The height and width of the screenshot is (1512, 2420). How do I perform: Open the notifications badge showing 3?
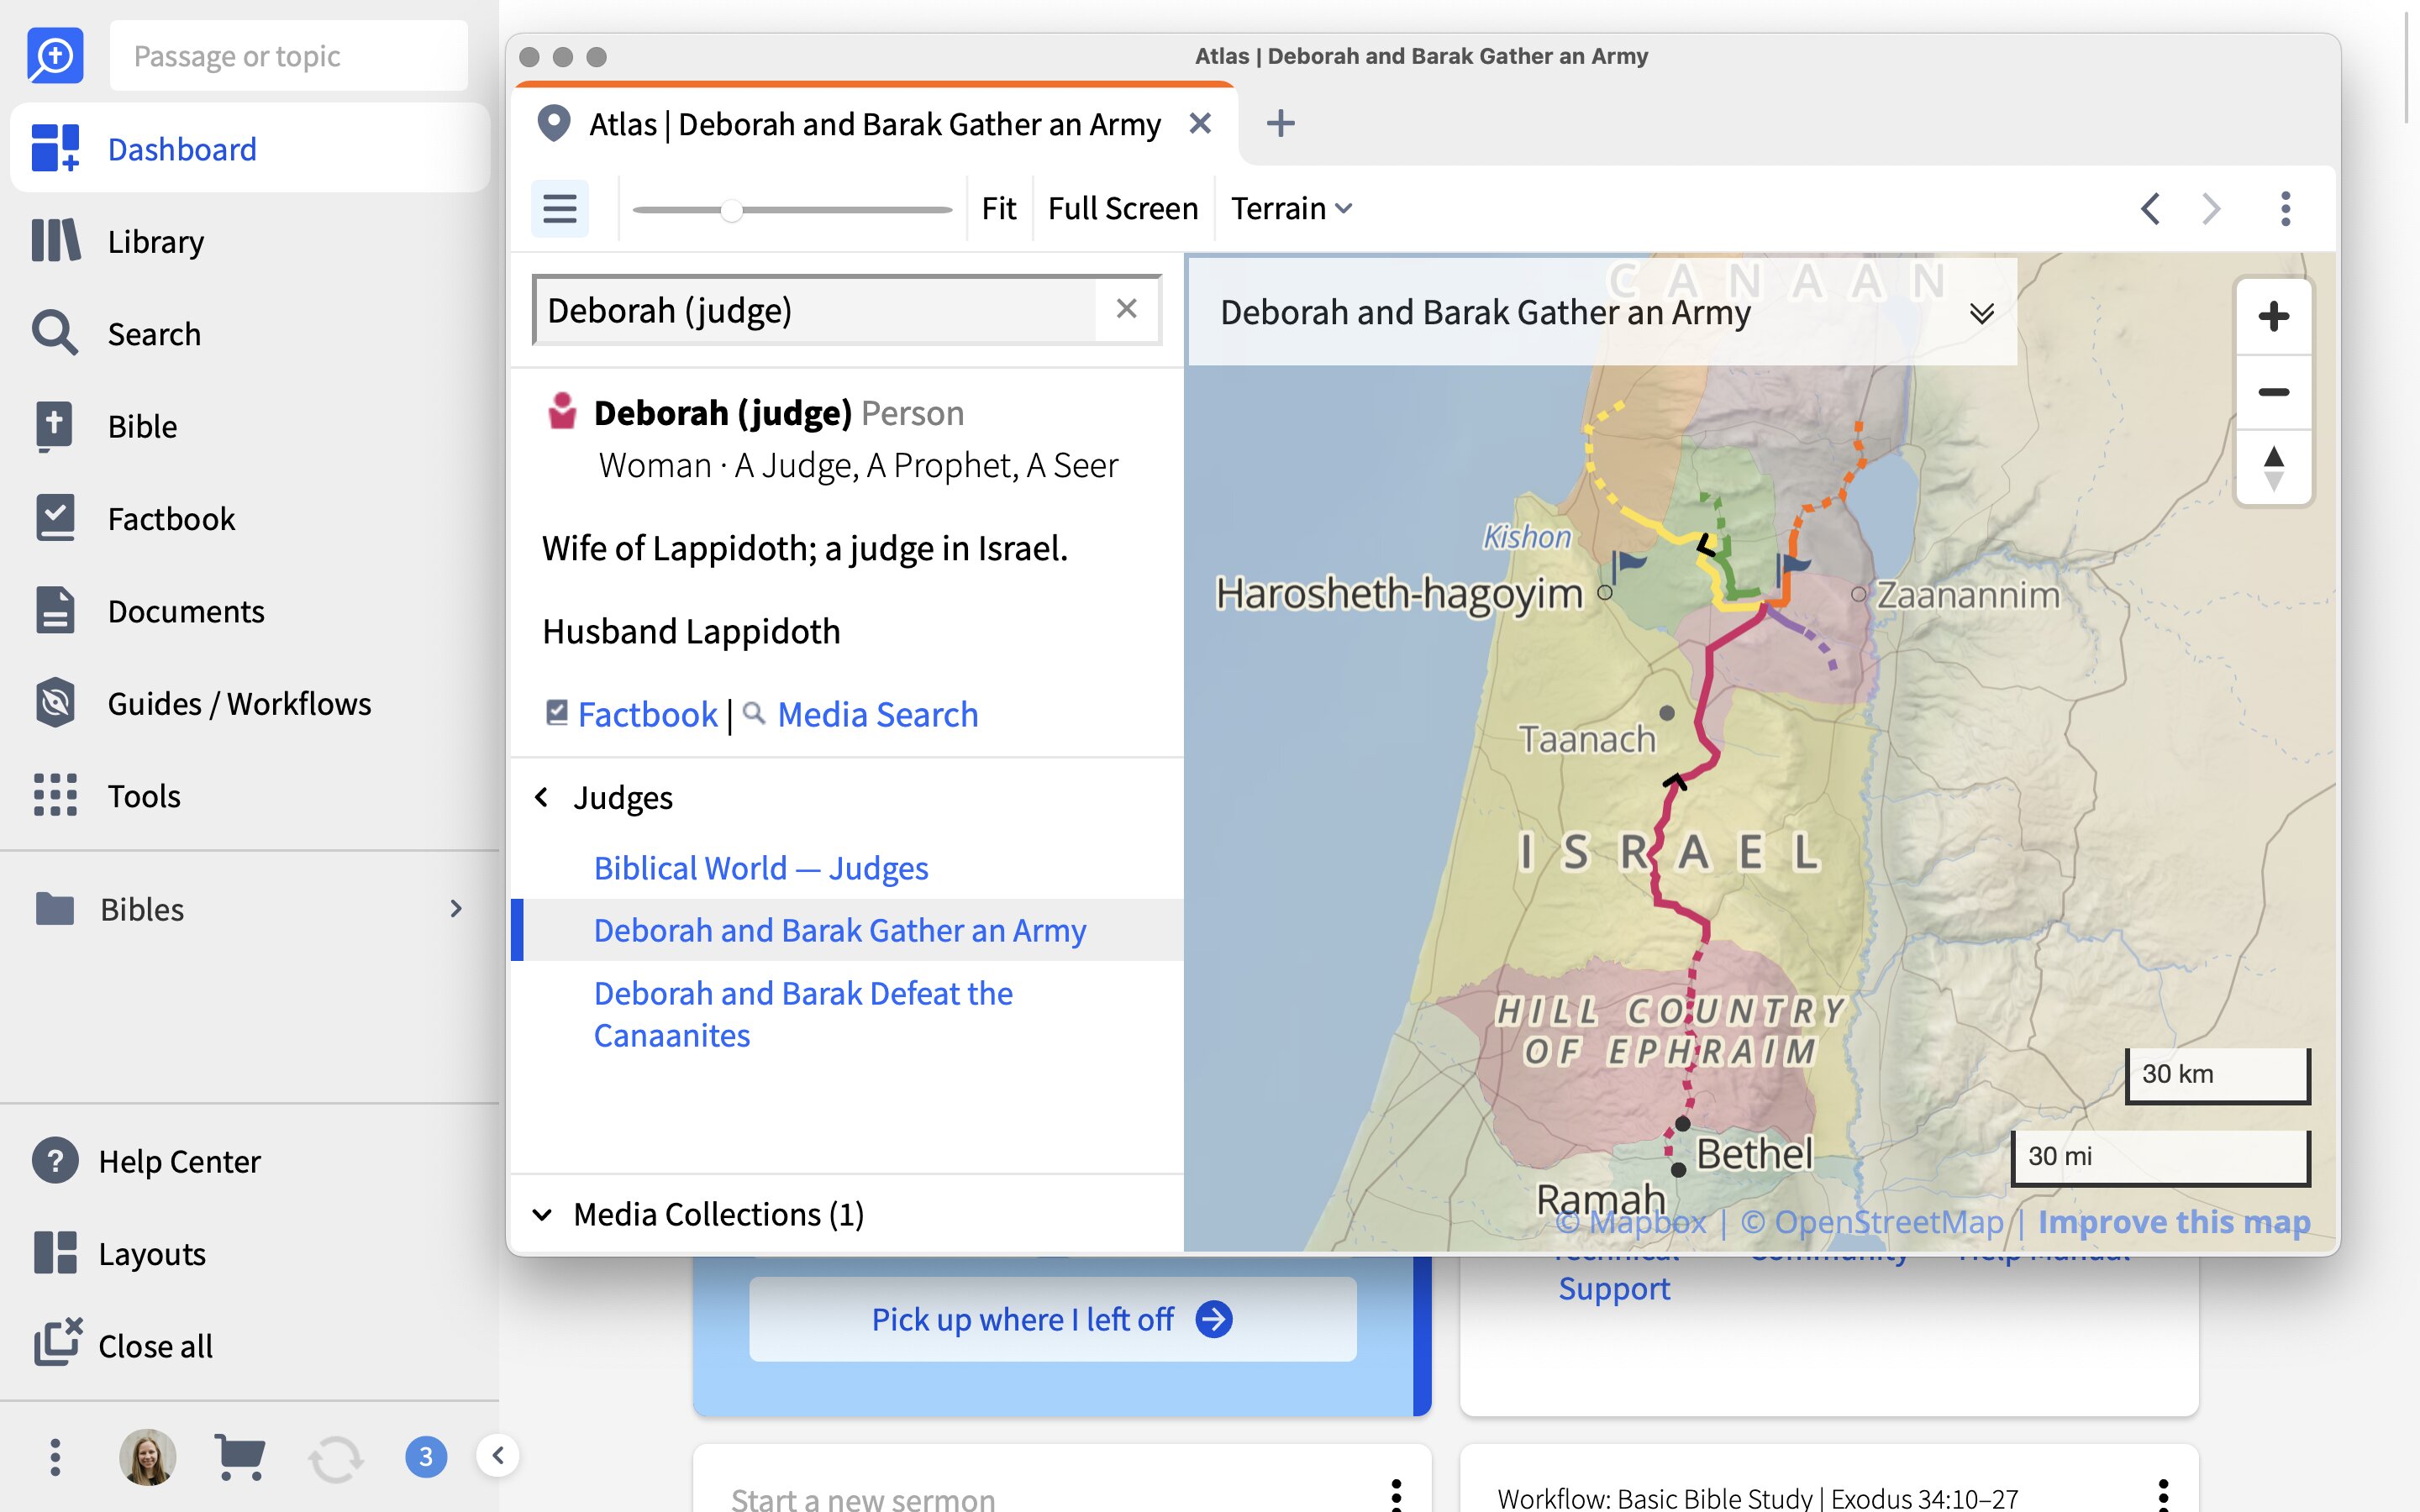[x=426, y=1457]
